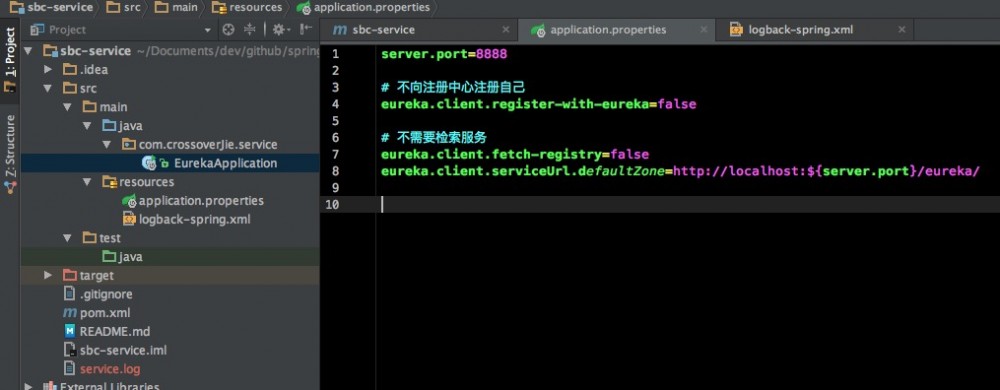Click the Project view icon beside Project label
Image resolution: width=1000 pixels, height=390 pixels.
click(x=38, y=29)
